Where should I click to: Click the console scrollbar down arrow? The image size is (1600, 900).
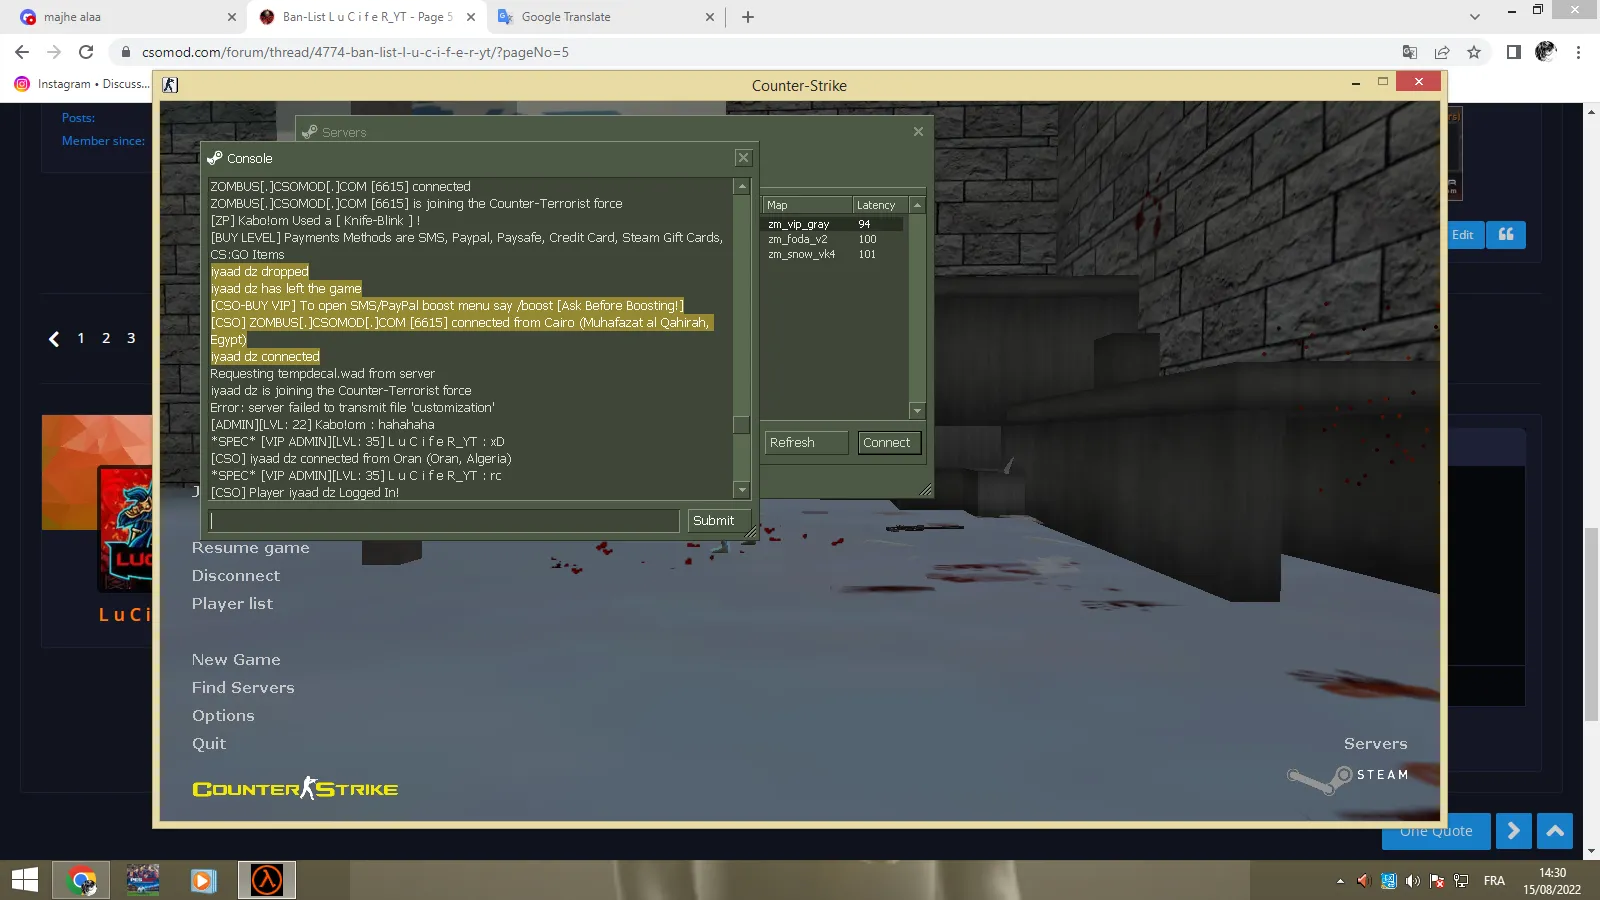pyautogui.click(x=742, y=490)
